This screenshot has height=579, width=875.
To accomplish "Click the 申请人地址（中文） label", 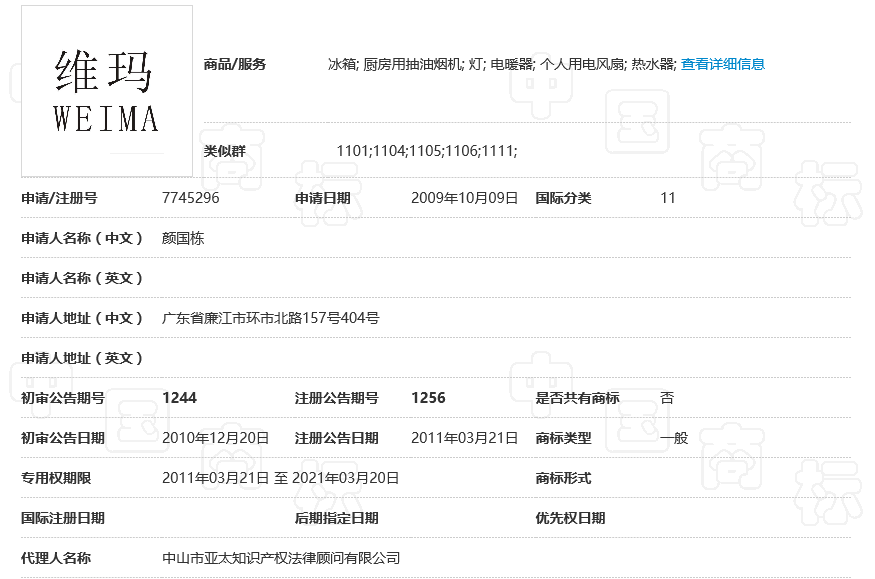I will click(x=83, y=318).
